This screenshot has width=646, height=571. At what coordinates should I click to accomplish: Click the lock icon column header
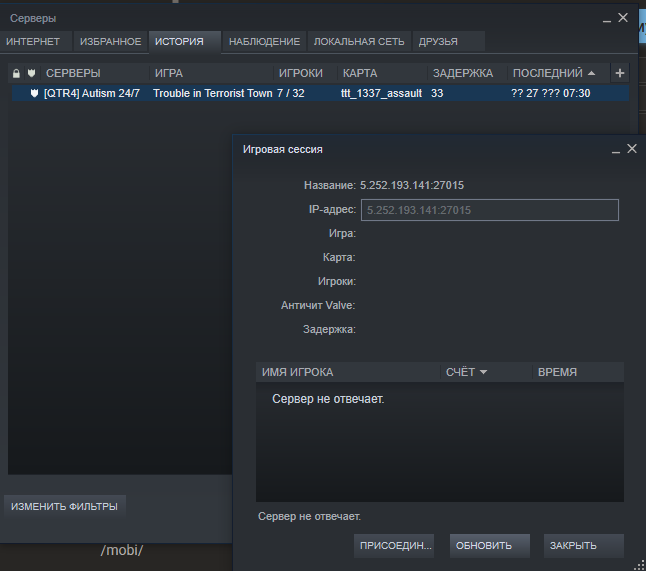pyautogui.click(x=16, y=73)
